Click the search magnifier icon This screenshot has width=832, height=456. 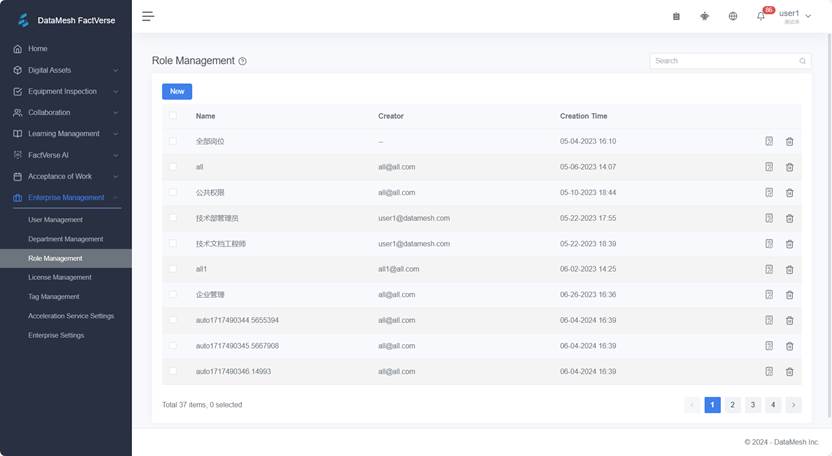(x=802, y=61)
